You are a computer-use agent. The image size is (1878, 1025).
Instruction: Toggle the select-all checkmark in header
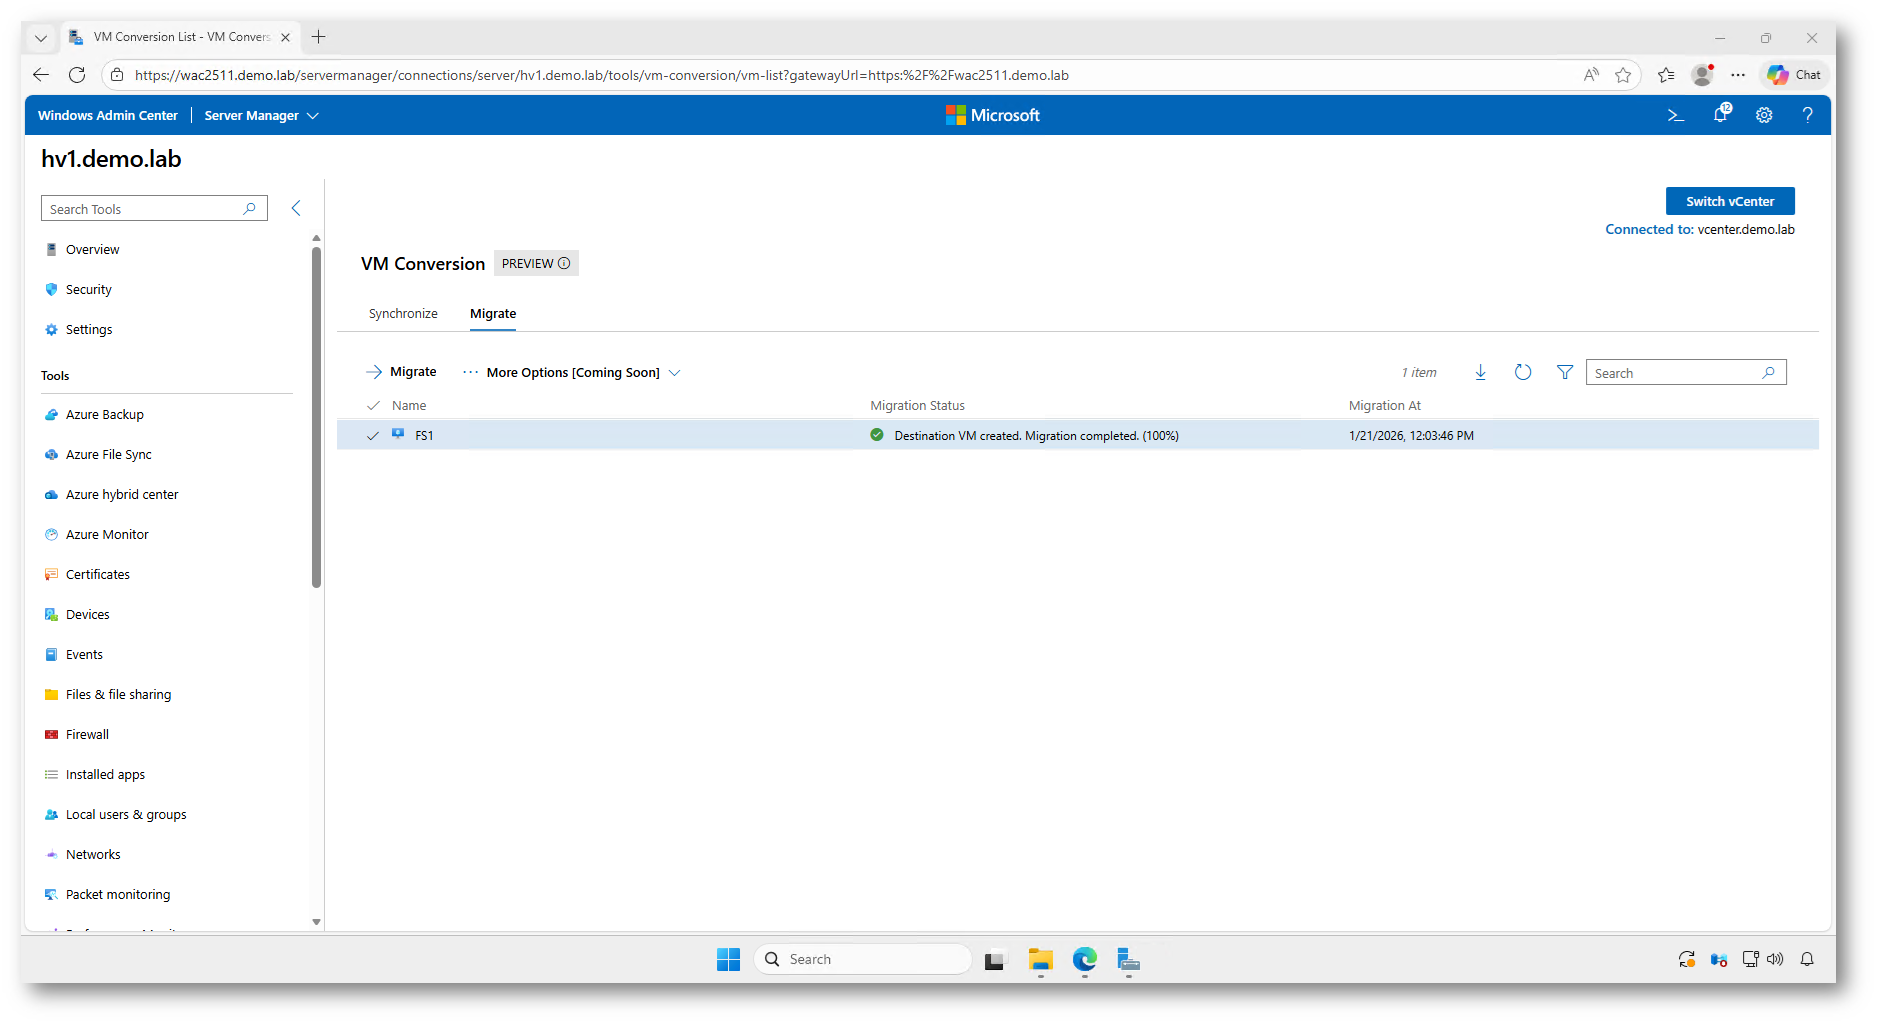coord(373,406)
